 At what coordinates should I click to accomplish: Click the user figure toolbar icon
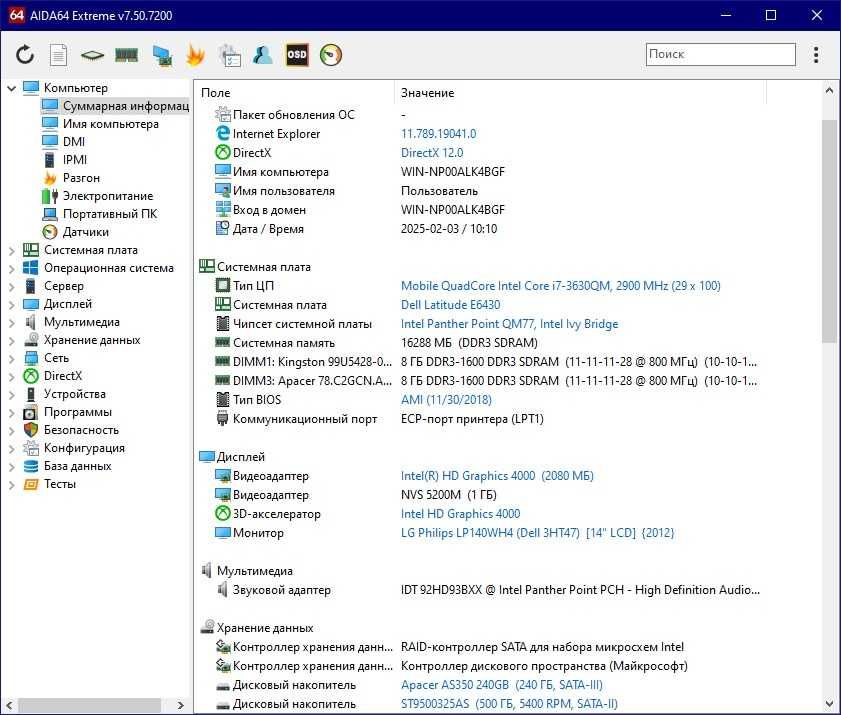pyautogui.click(x=263, y=55)
